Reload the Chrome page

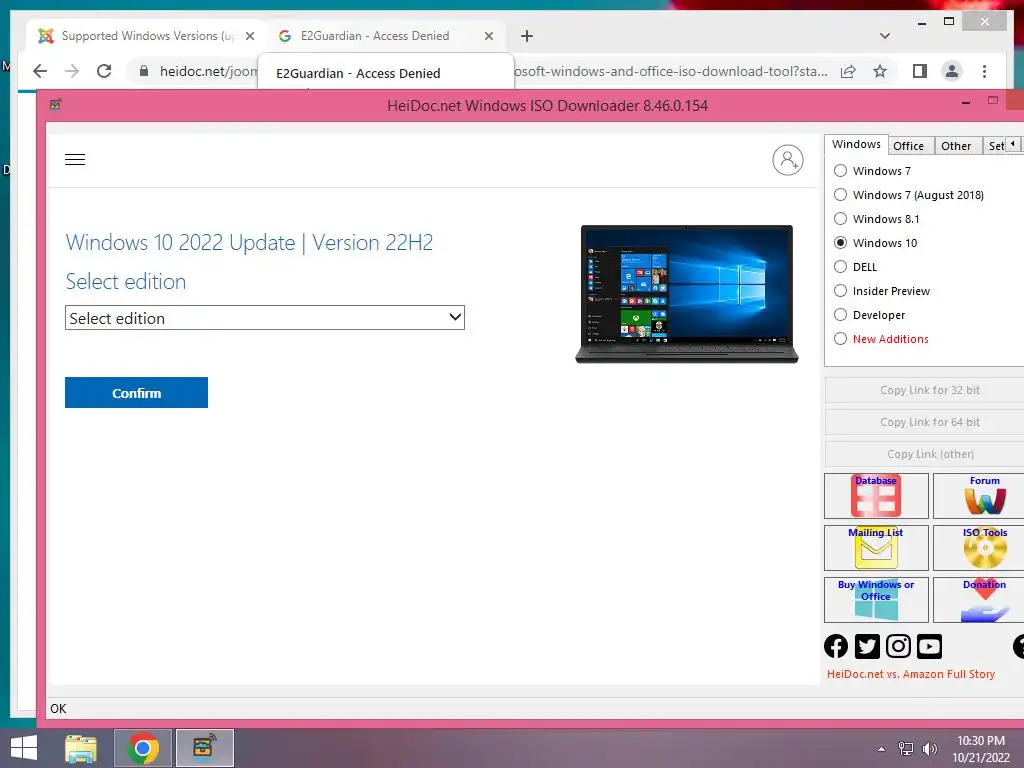tap(104, 71)
